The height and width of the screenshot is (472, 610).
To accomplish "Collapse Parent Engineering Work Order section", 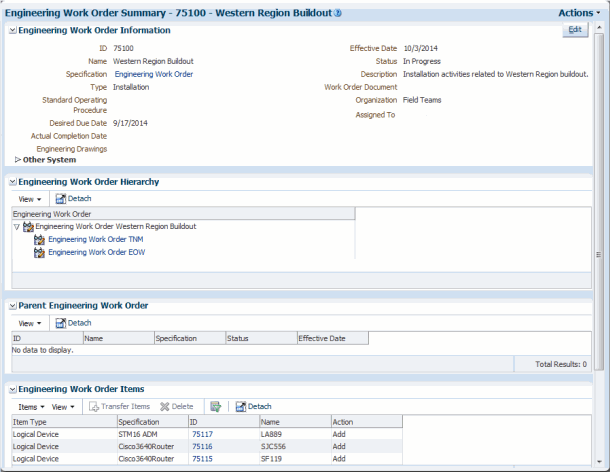I will [x=13, y=306].
